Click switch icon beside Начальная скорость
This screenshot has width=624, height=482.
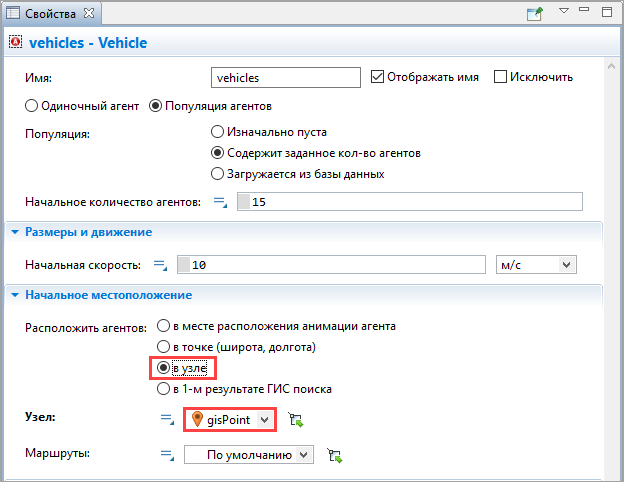tap(160, 265)
